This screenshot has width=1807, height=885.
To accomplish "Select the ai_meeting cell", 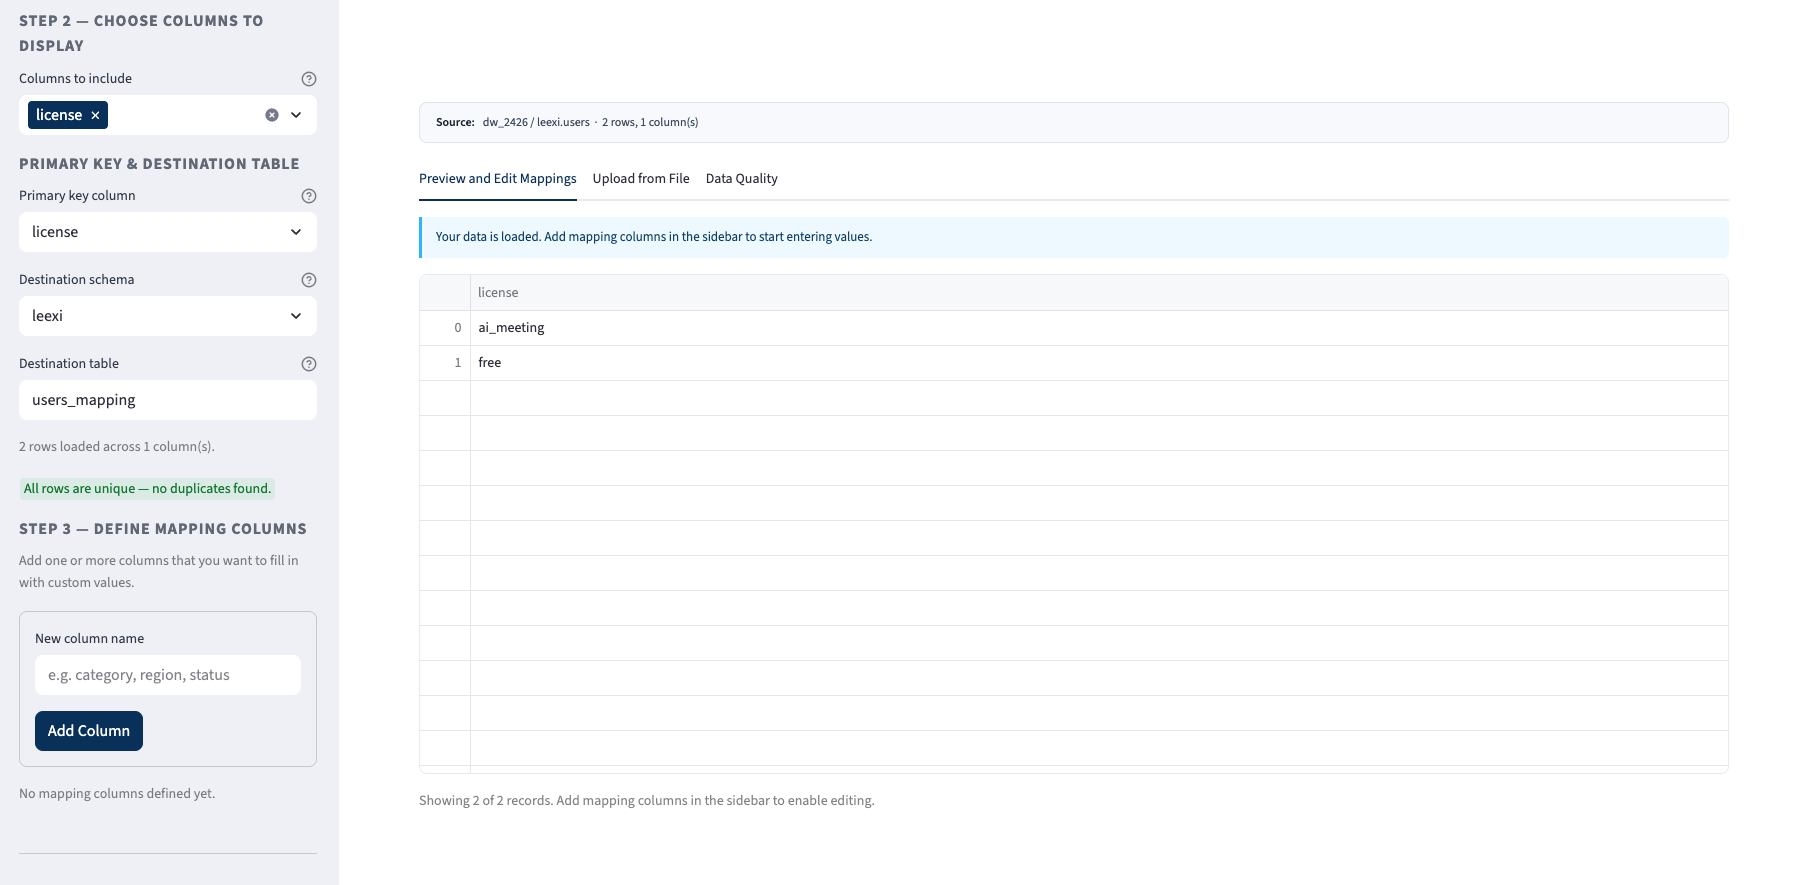I will [1099, 328].
